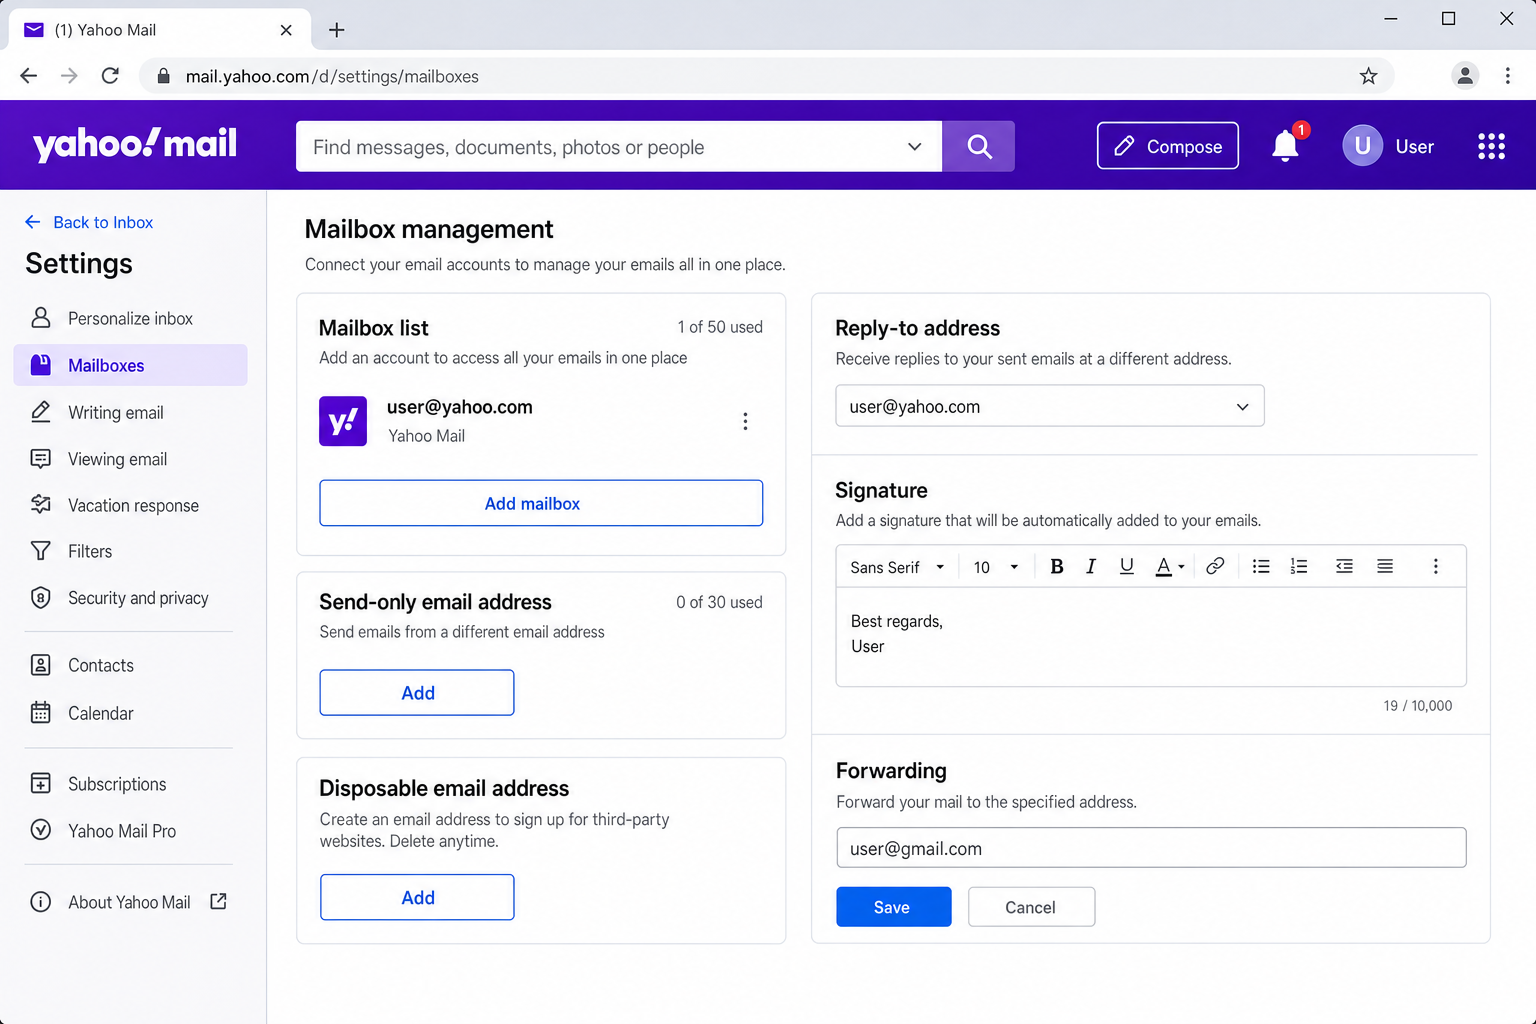Click inside the signature text area
This screenshot has height=1024, width=1536.
coord(1151,637)
